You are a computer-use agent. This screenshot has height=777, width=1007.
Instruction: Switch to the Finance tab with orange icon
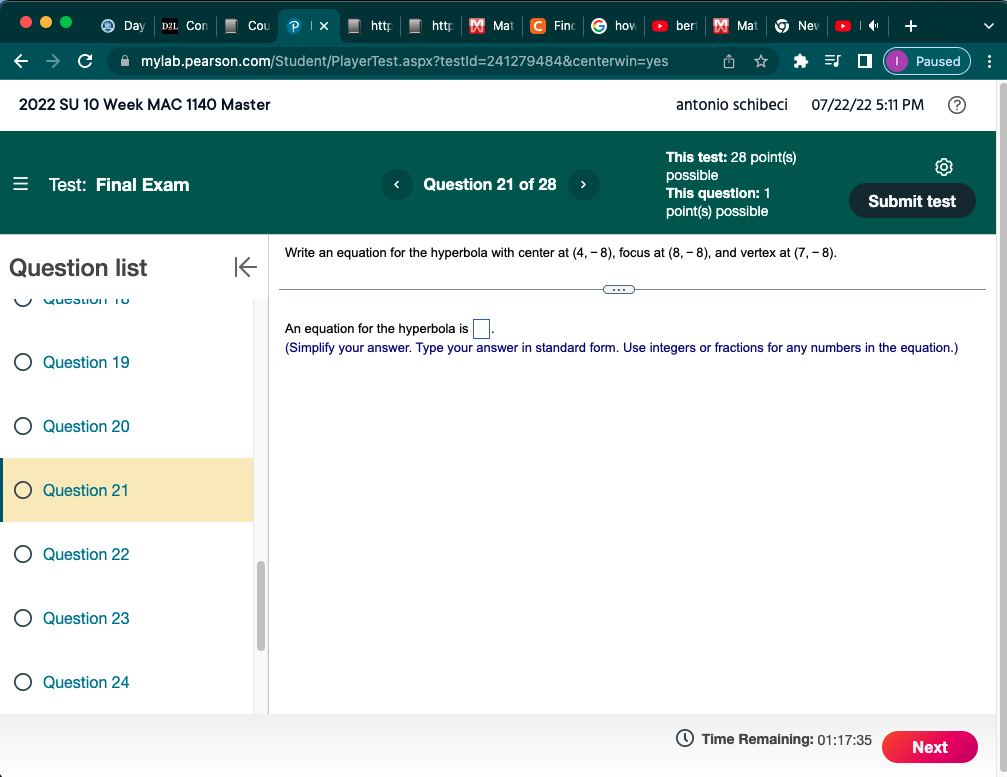[x=552, y=26]
